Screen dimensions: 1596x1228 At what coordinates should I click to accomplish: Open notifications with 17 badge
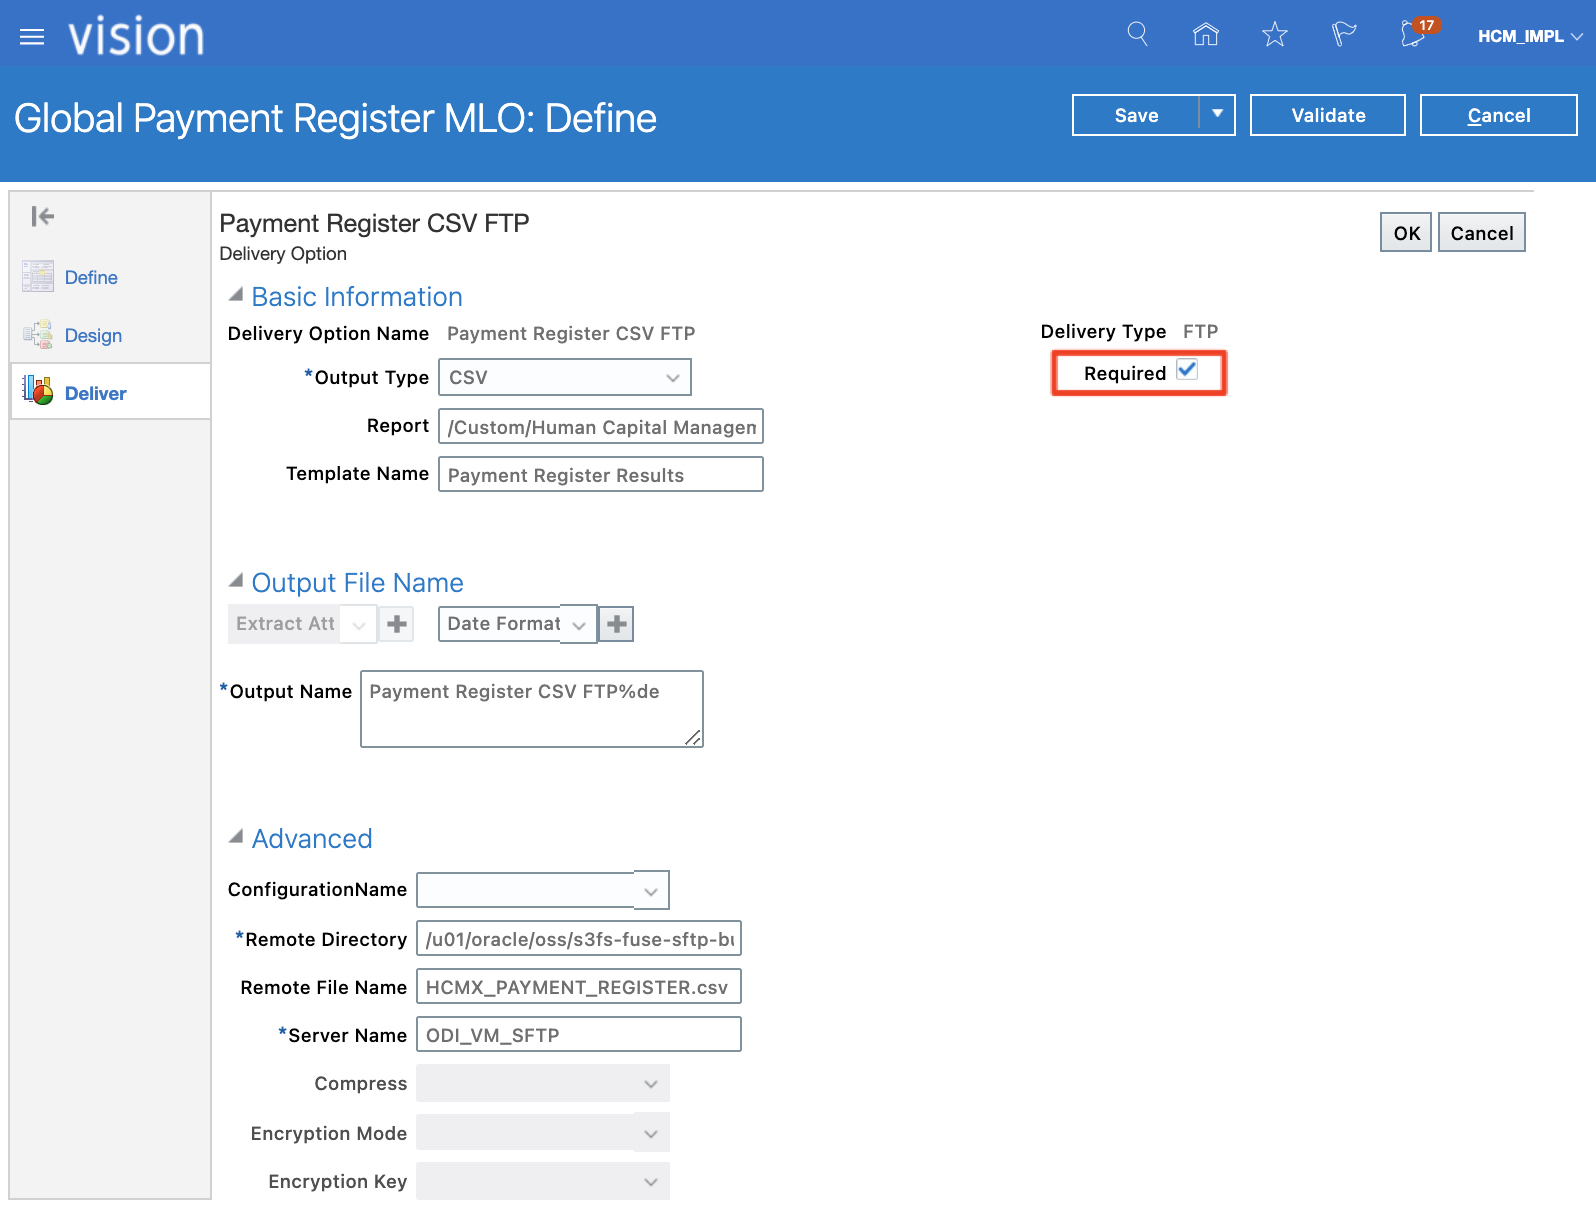[1414, 35]
